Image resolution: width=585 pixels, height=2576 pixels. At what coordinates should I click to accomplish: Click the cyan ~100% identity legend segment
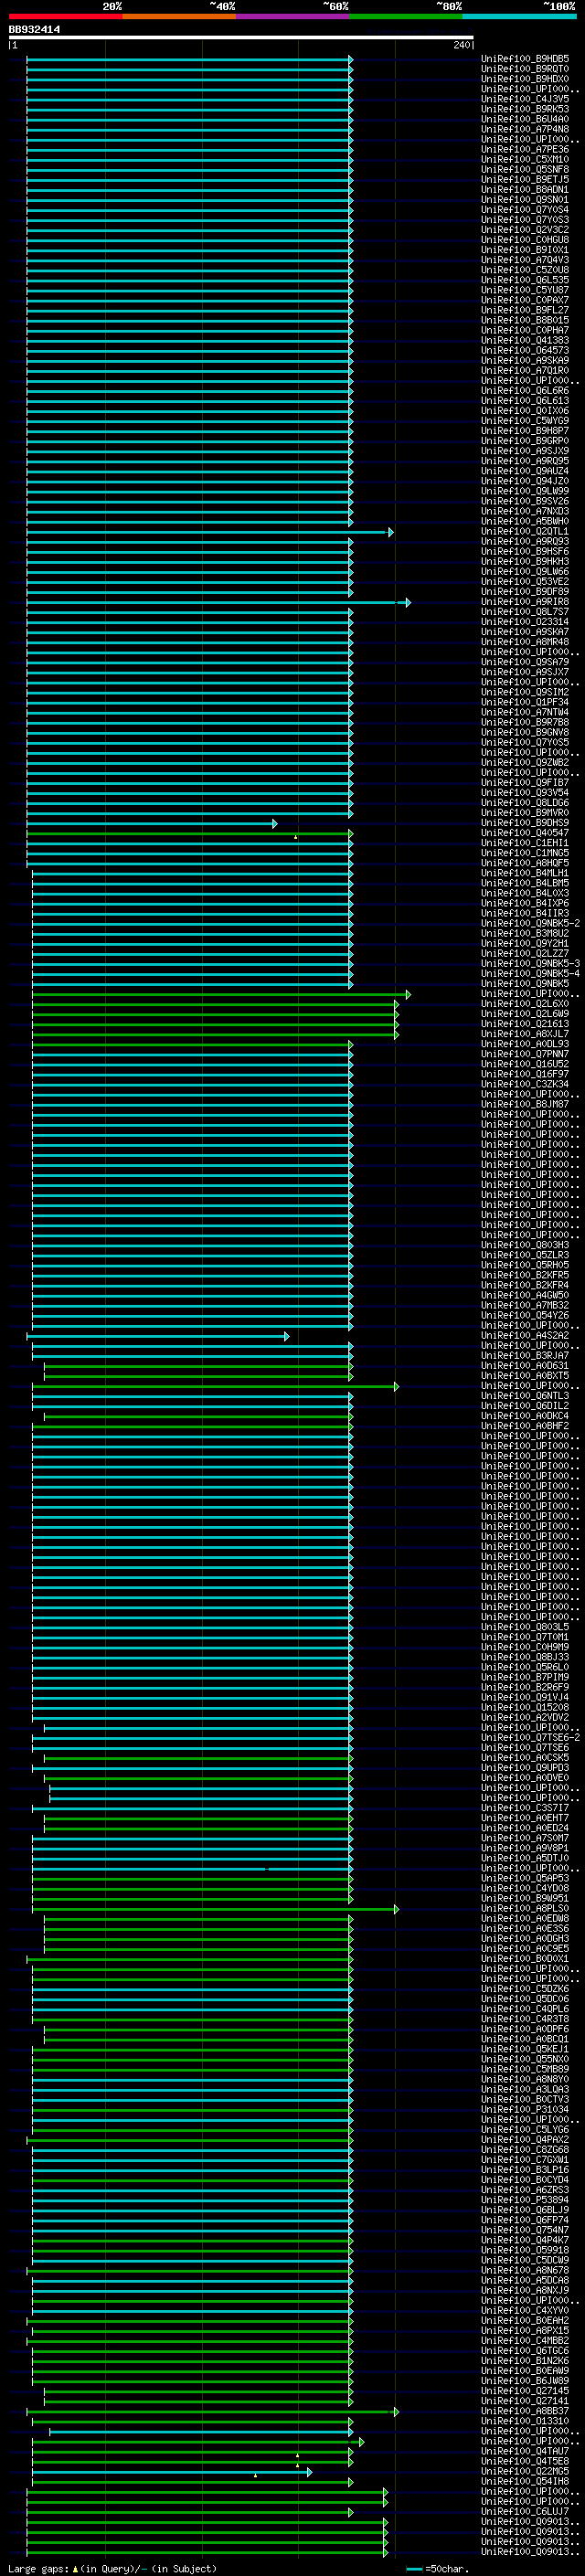coord(520,16)
